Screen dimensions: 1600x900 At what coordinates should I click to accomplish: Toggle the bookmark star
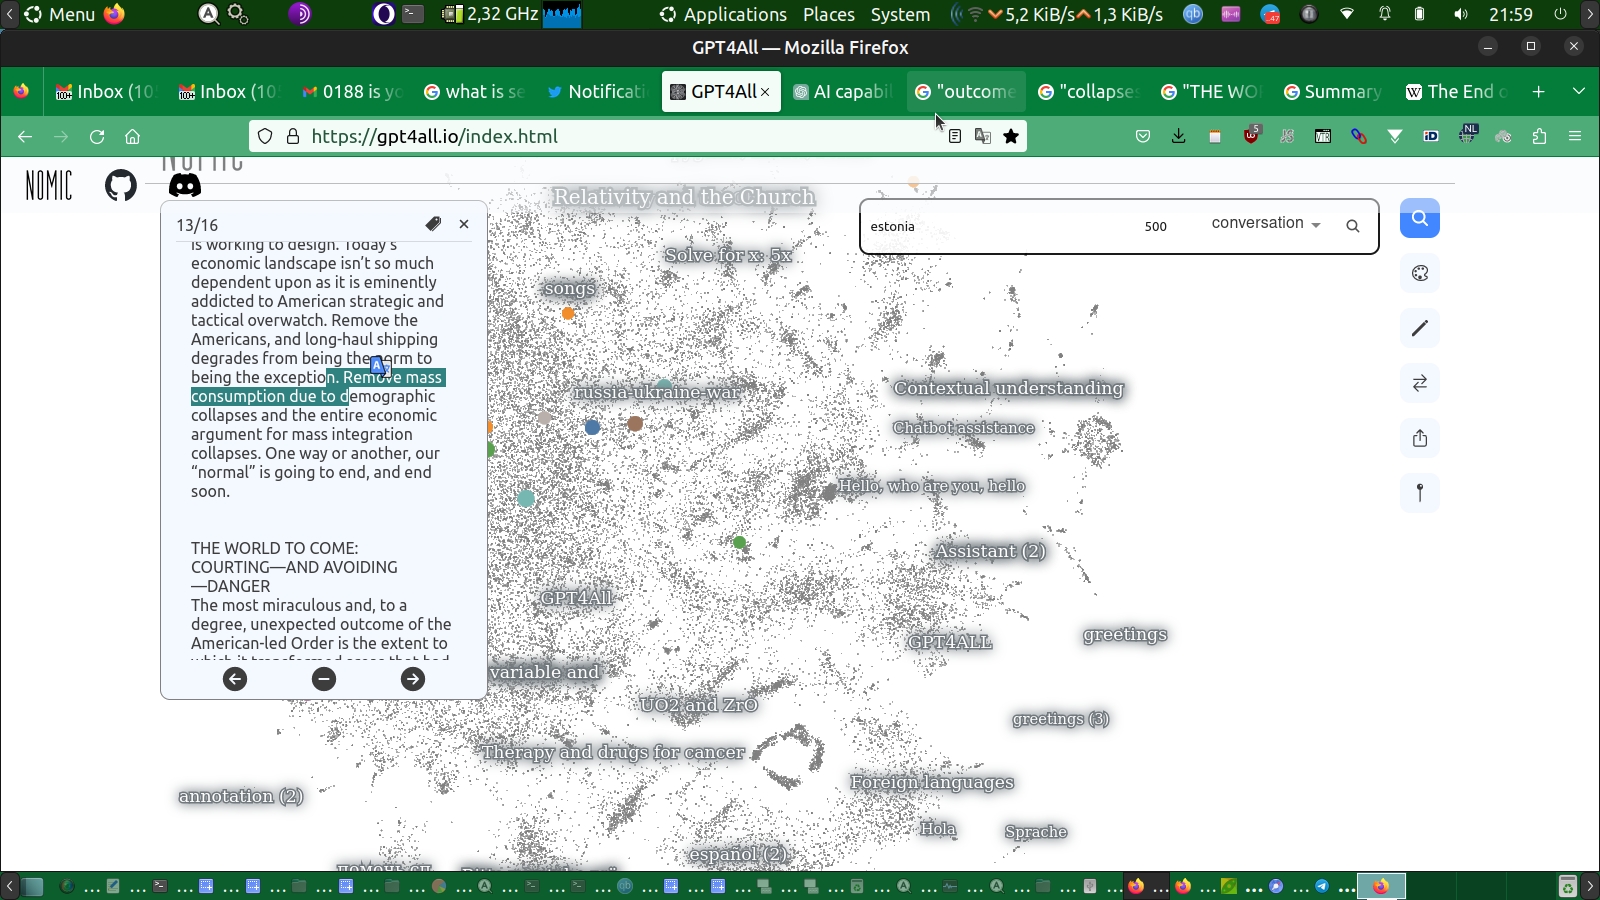point(1011,136)
